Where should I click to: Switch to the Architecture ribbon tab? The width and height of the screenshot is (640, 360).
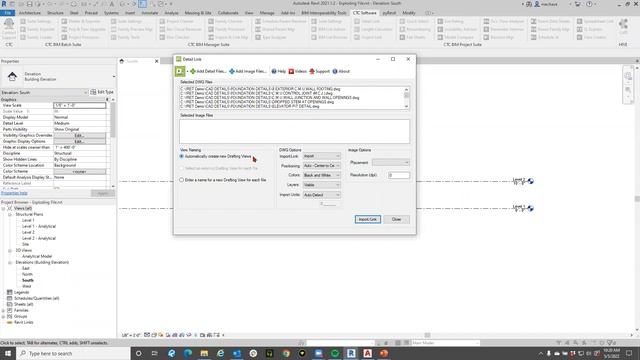click(30, 13)
